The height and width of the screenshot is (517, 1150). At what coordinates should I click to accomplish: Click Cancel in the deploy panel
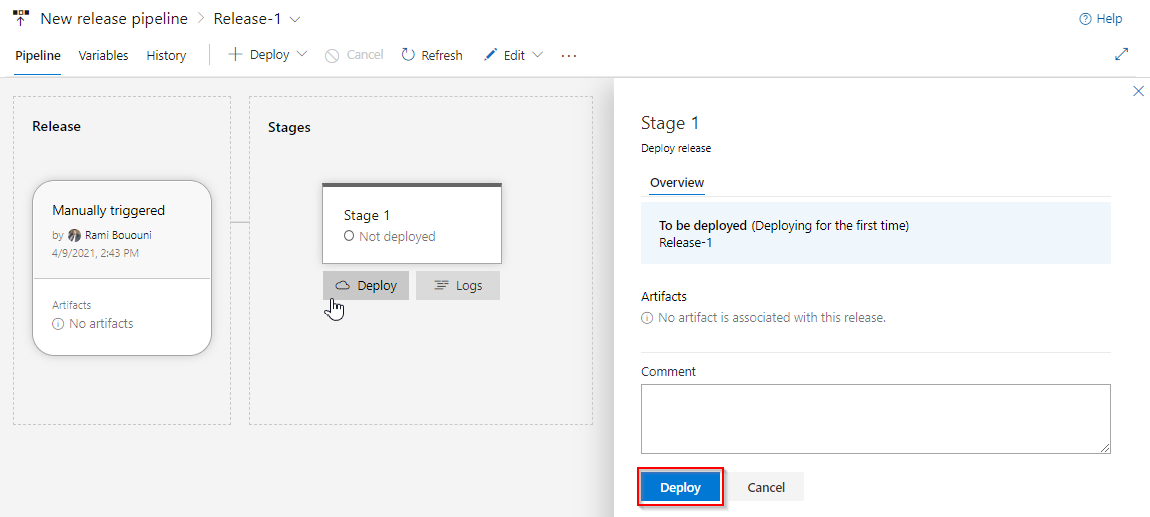point(766,487)
